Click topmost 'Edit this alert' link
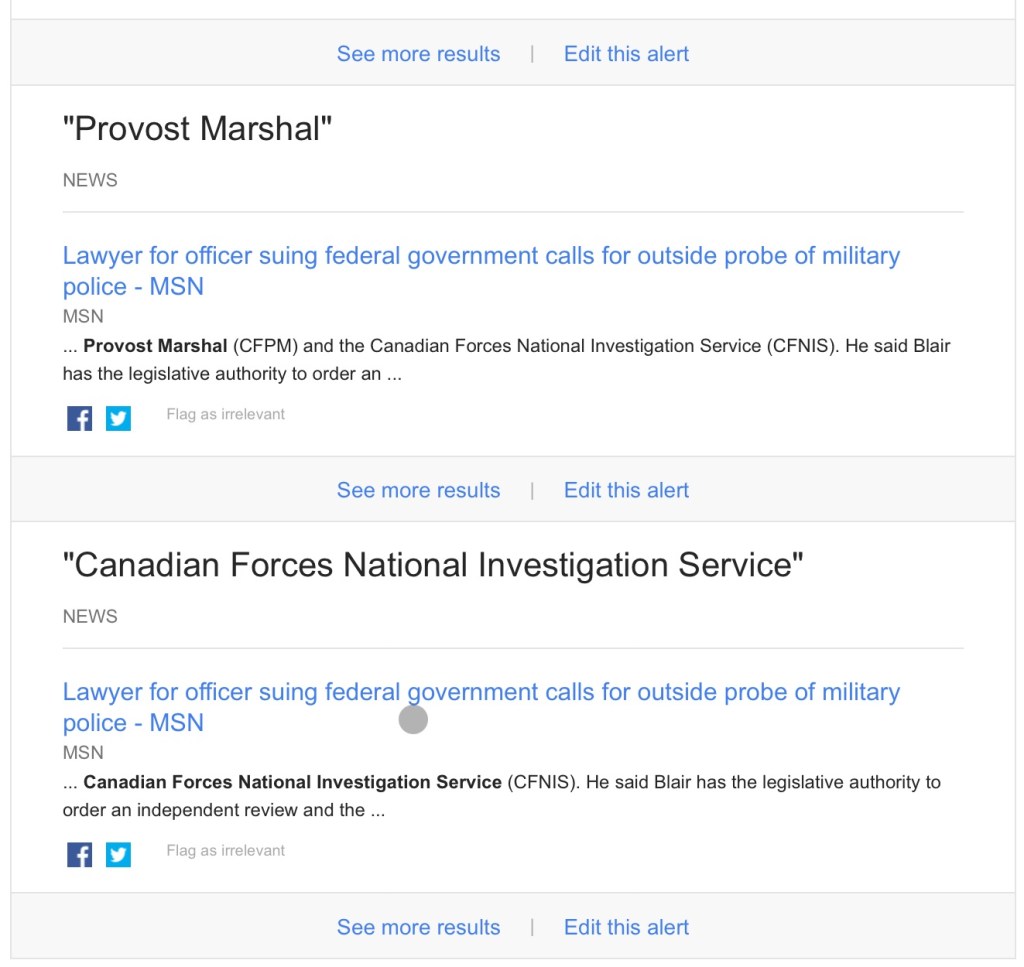Image resolution: width=1024 pixels, height=967 pixels. 626,54
